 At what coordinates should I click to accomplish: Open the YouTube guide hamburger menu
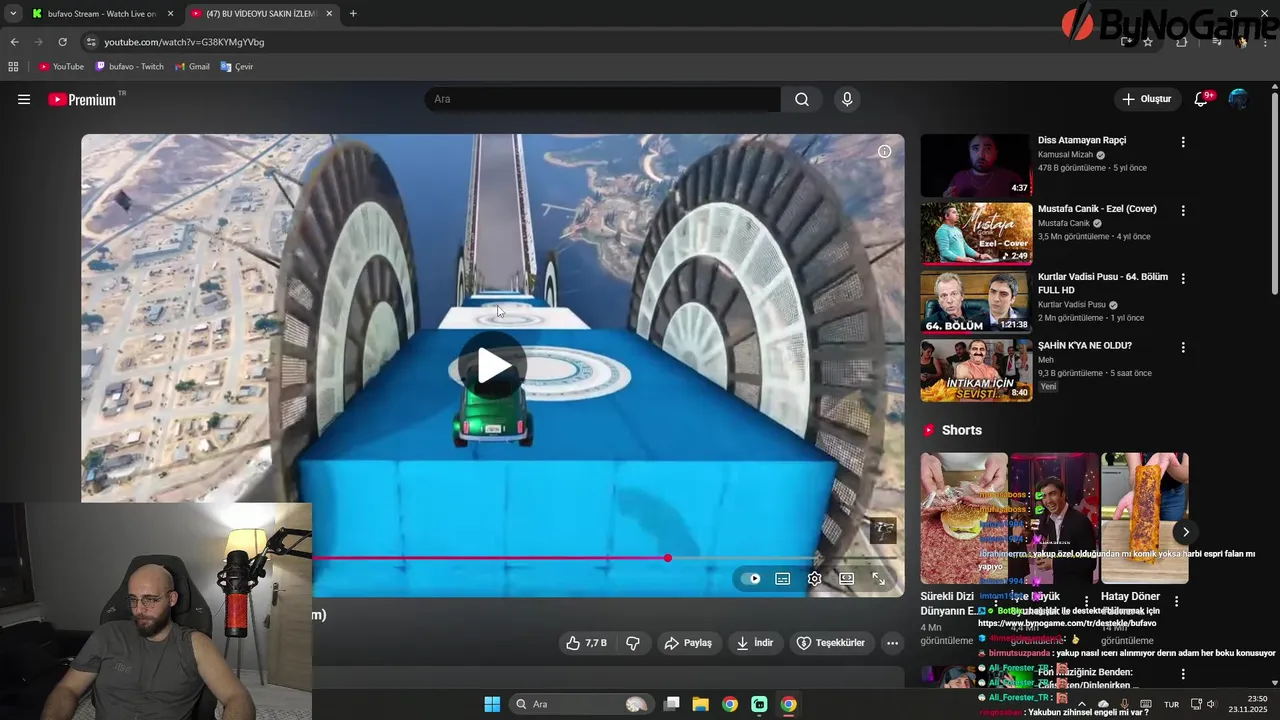24,99
